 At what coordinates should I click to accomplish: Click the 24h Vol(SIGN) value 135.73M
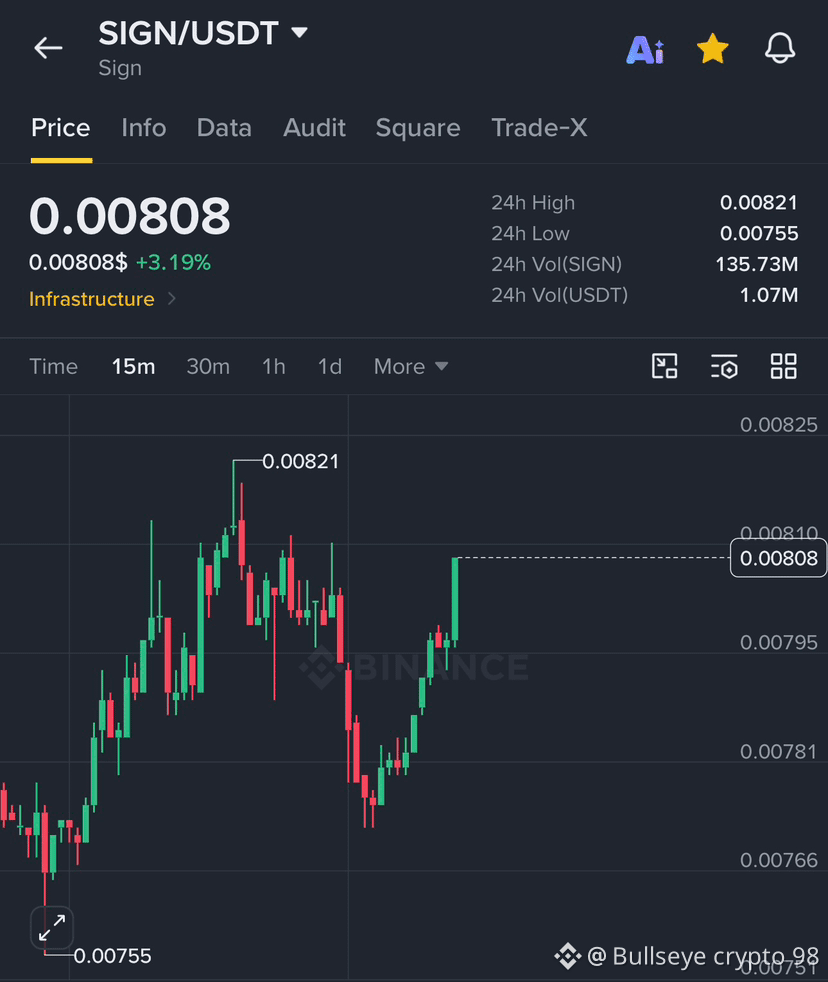[757, 264]
